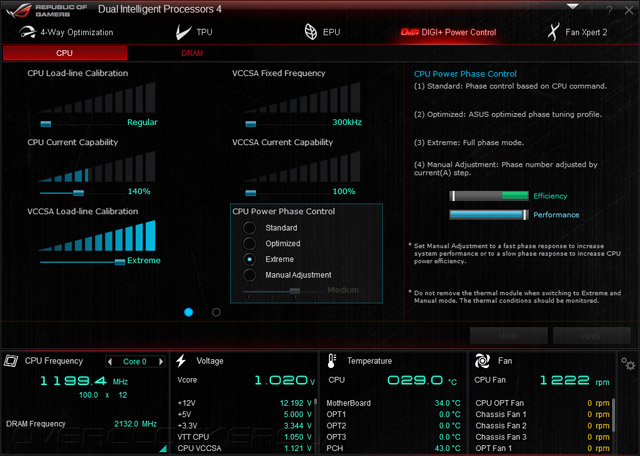Viewport: 640px width, 456px height.
Task: Go to first settings page dot
Action: (189, 312)
